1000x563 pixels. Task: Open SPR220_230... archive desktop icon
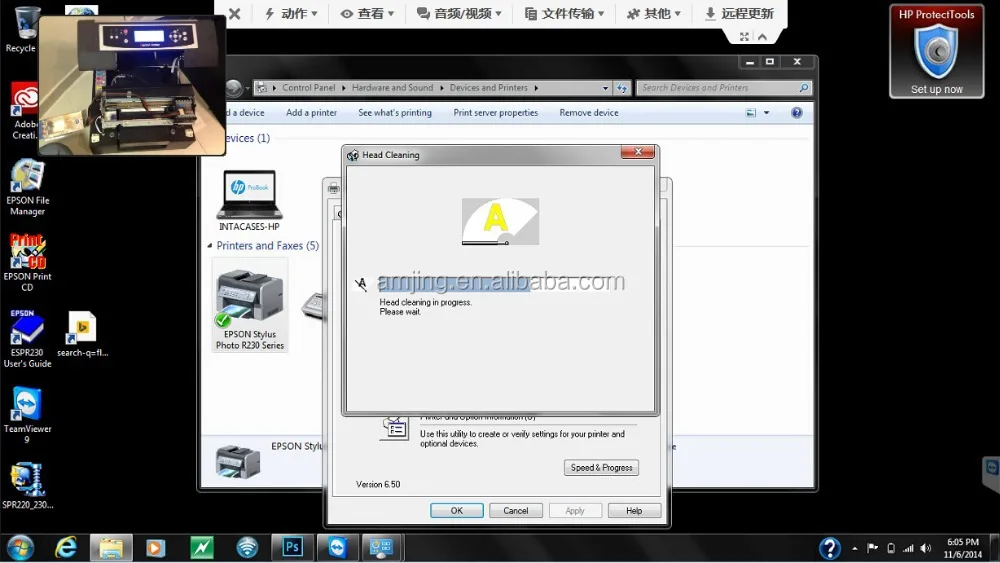27,486
